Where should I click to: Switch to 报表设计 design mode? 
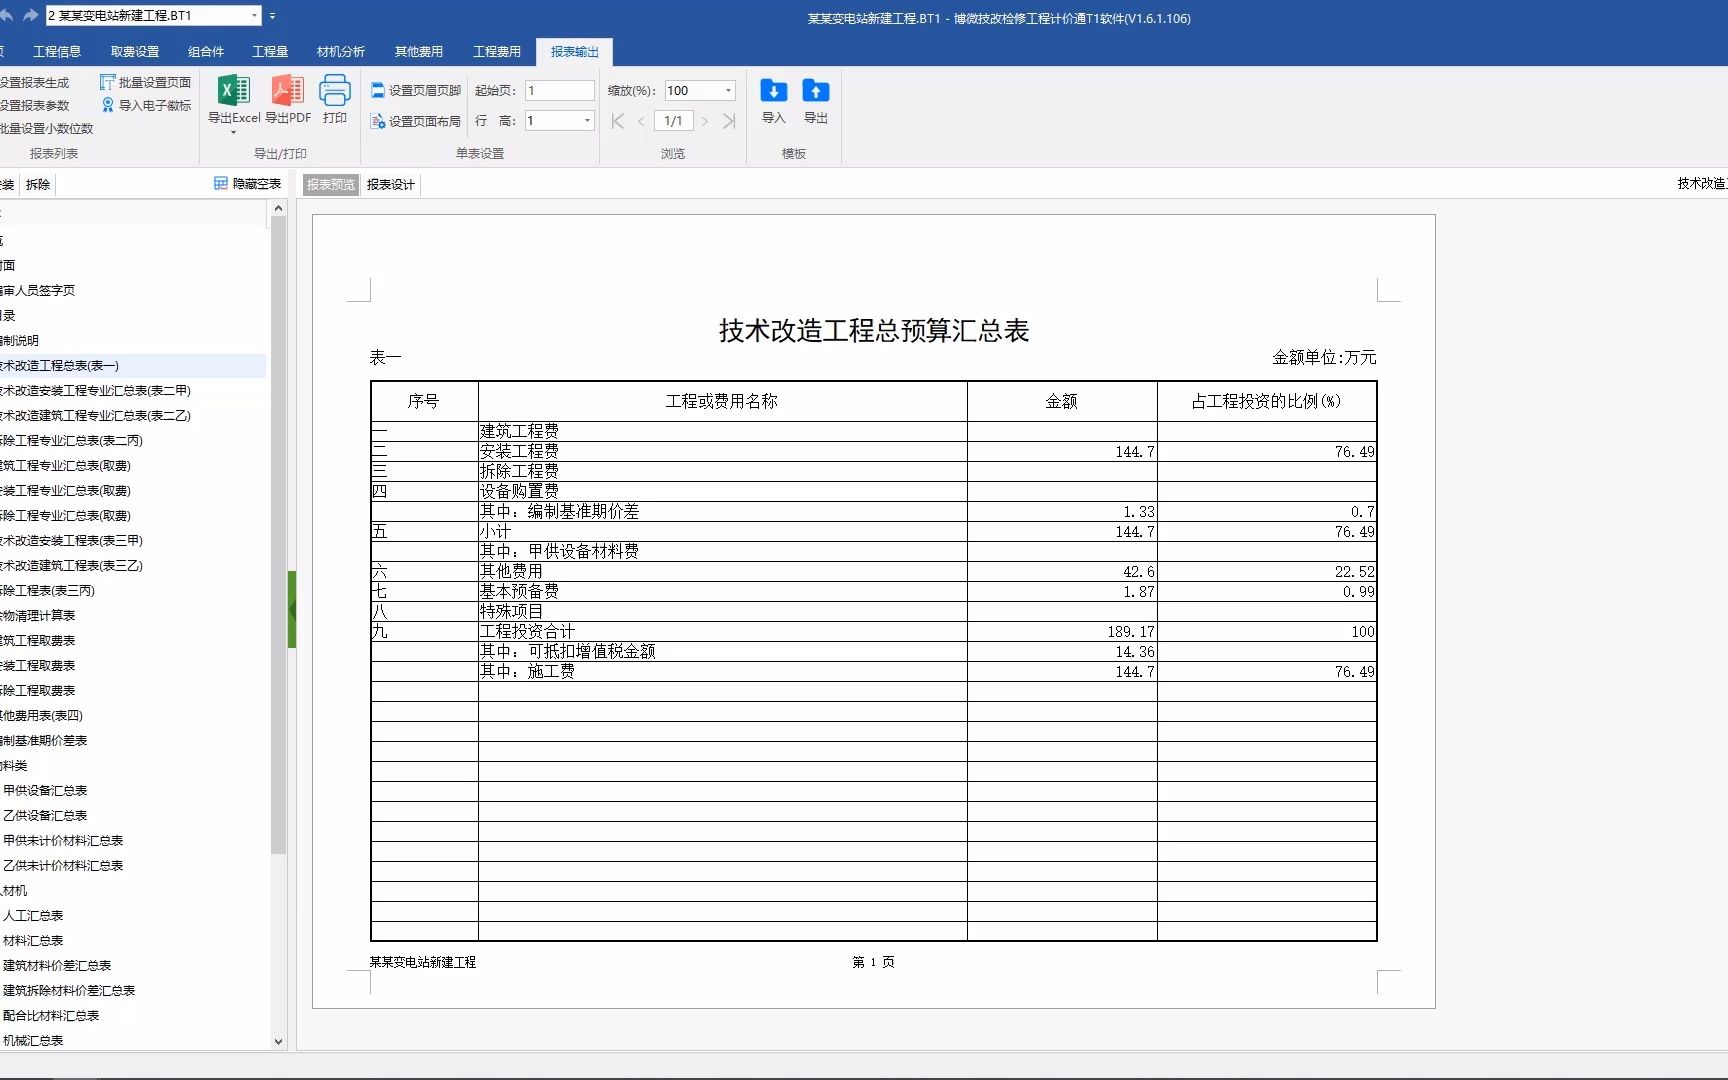[389, 184]
